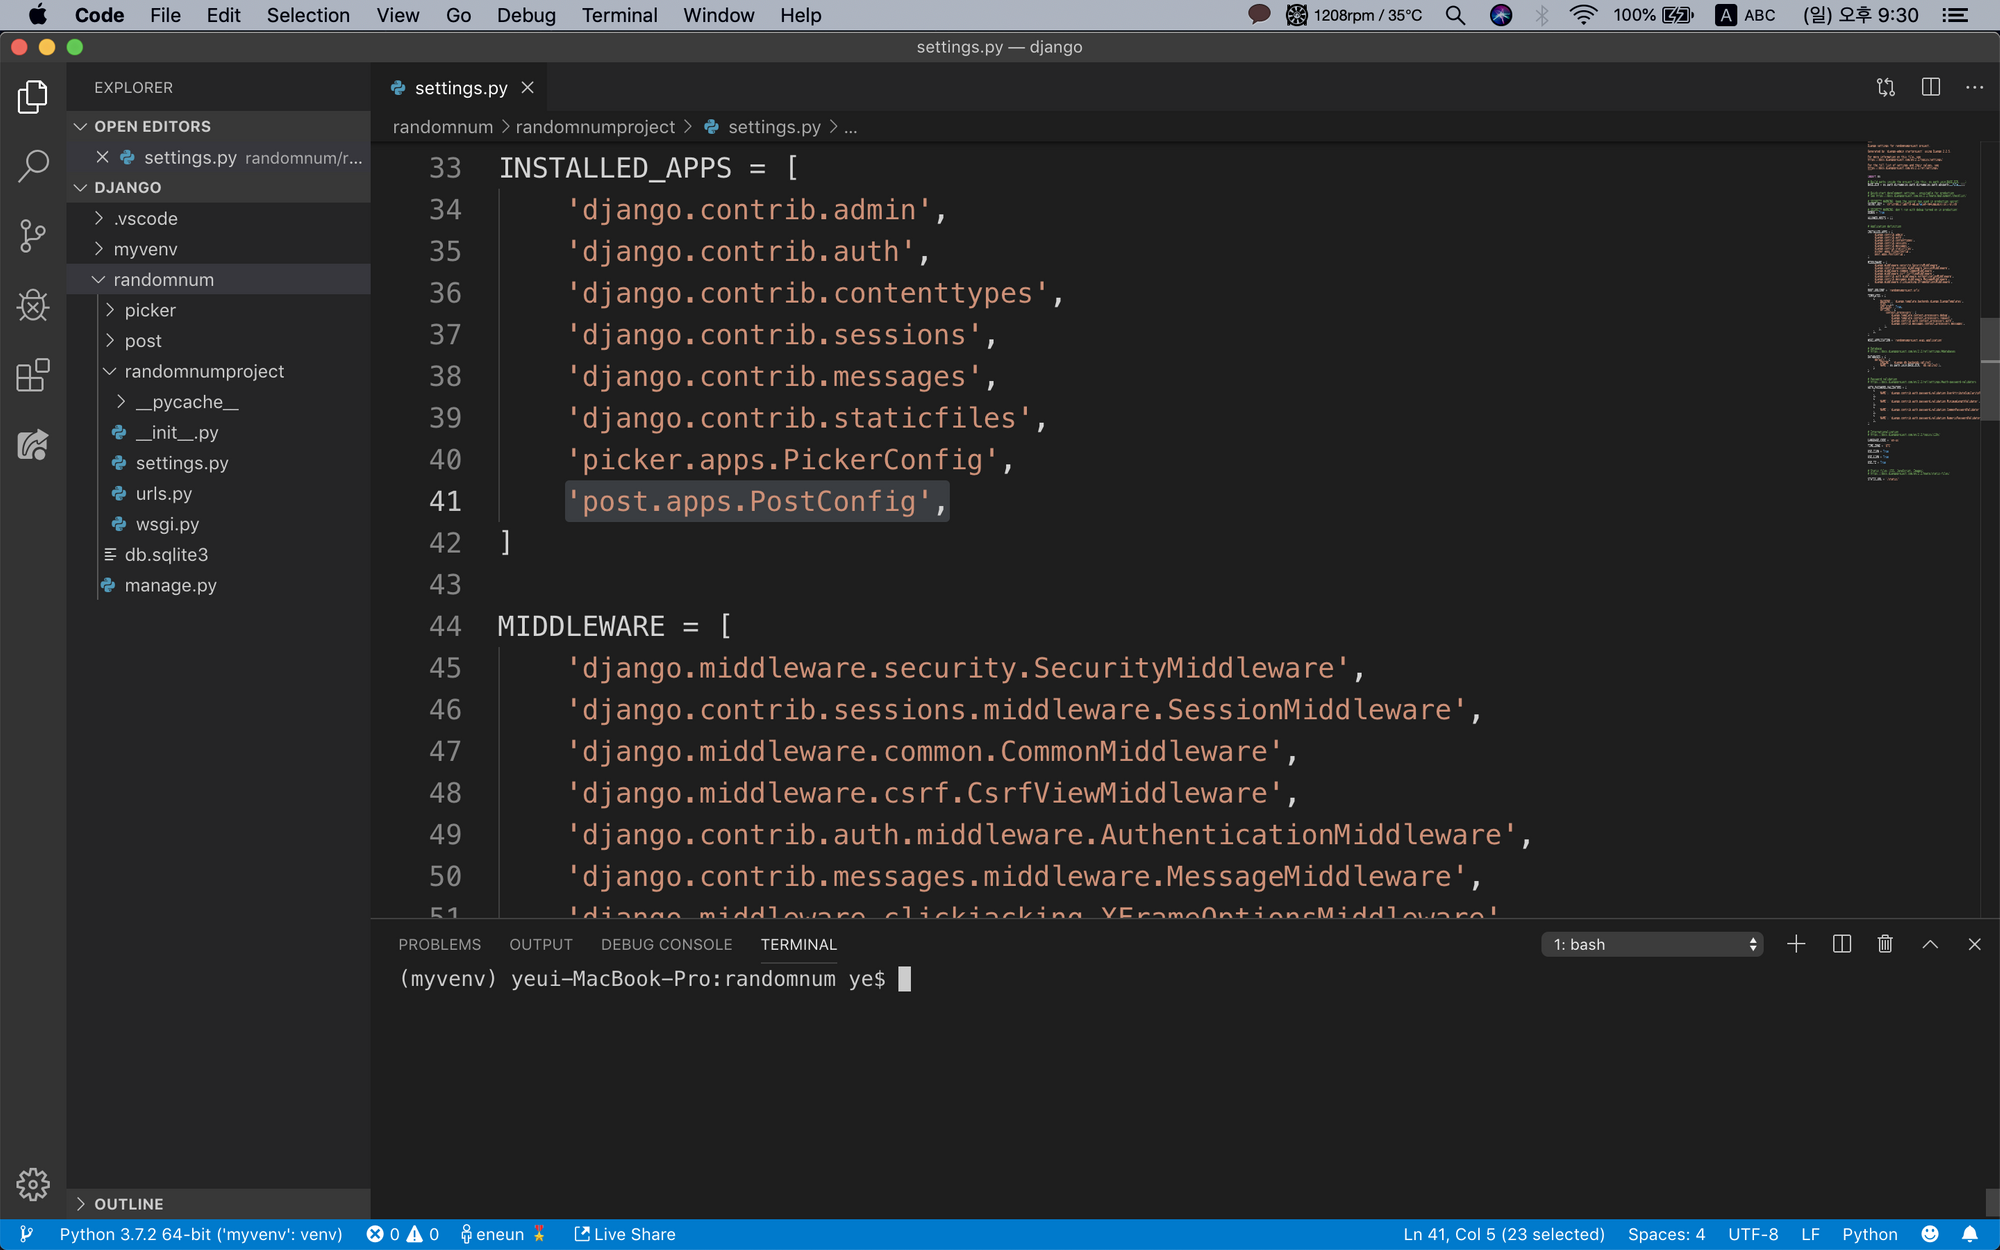Open the Extensions view
The width and height of the screenshot is (2000, 1250).
click(33, 376)
